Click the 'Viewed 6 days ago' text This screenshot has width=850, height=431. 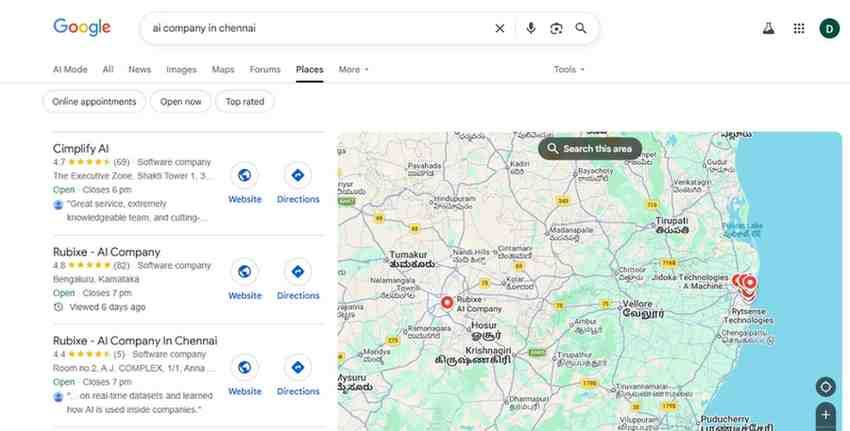(107, 307)
